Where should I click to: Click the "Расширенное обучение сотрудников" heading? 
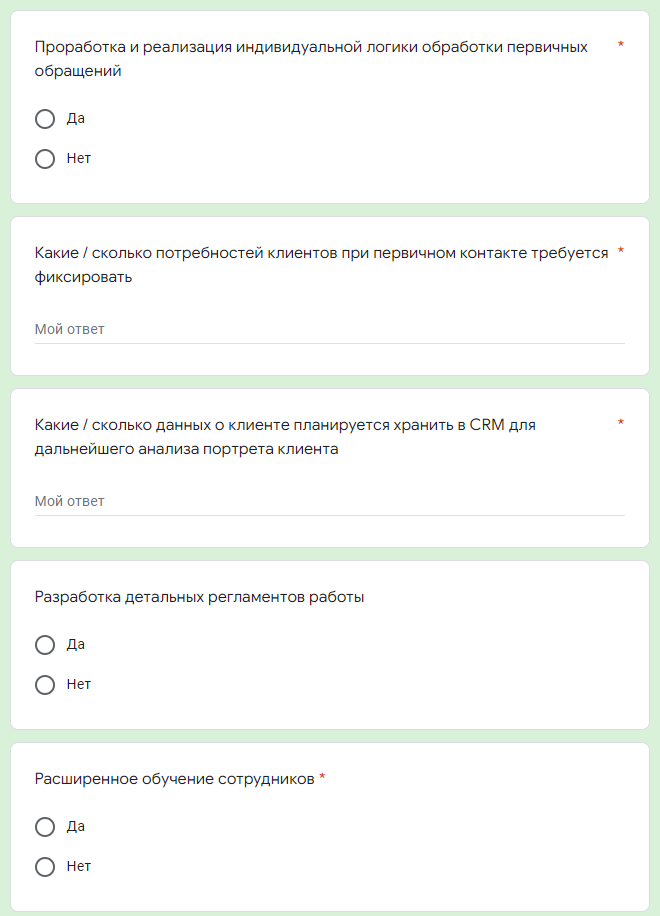(174, 779)
